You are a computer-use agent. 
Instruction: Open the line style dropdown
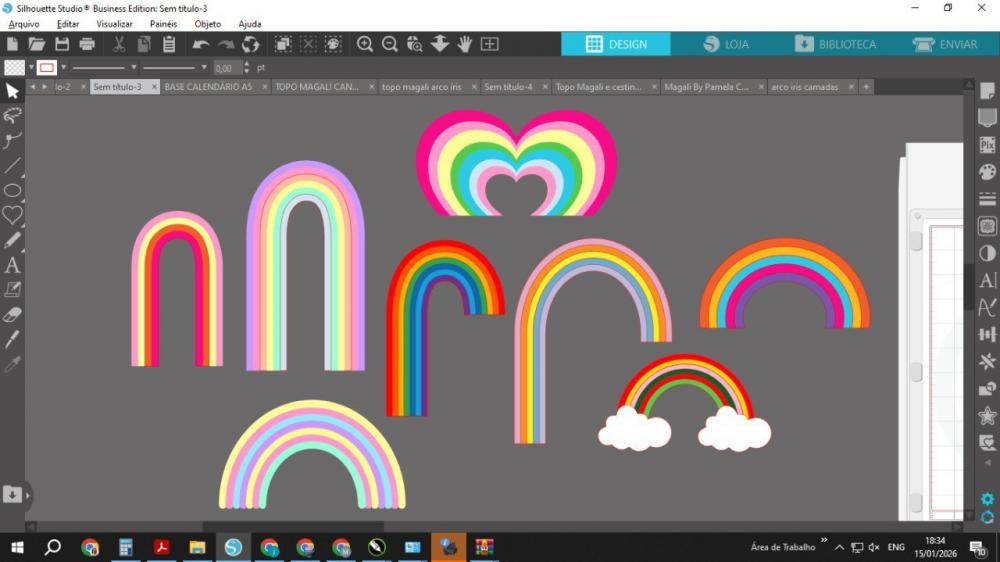pos(134,68)
